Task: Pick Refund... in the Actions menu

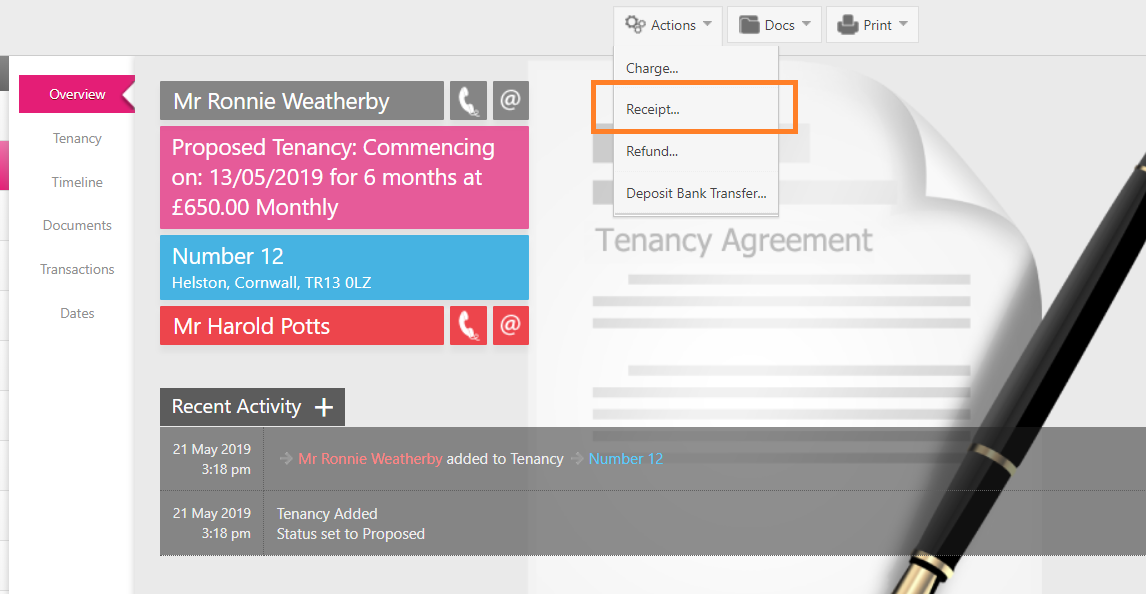Action: 696,151
